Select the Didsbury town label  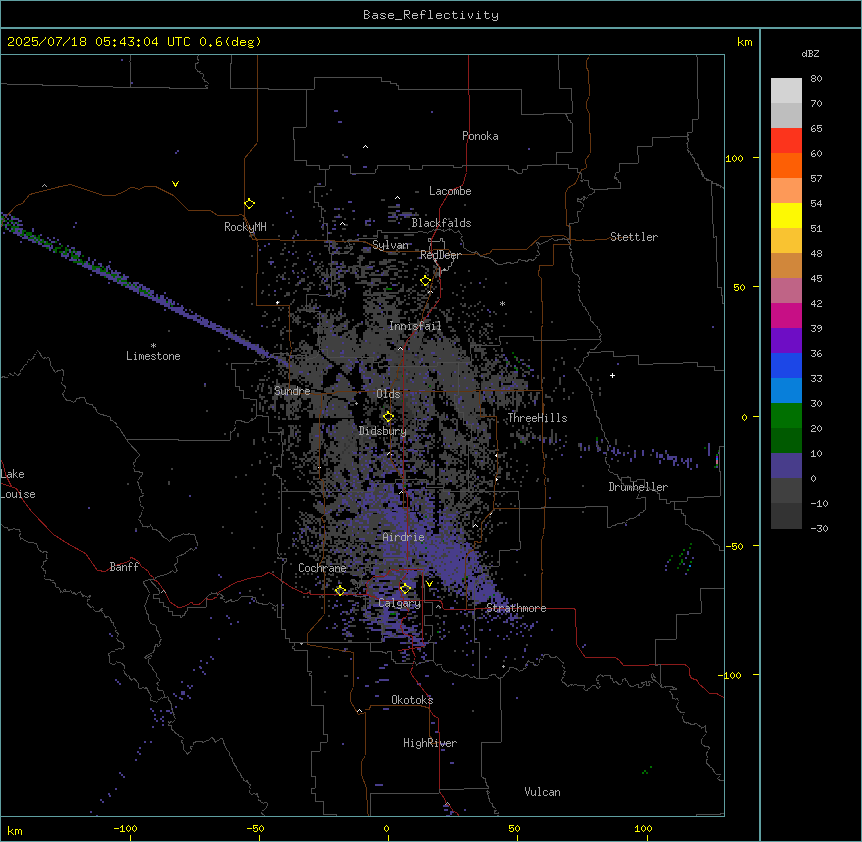coord(383,431)
